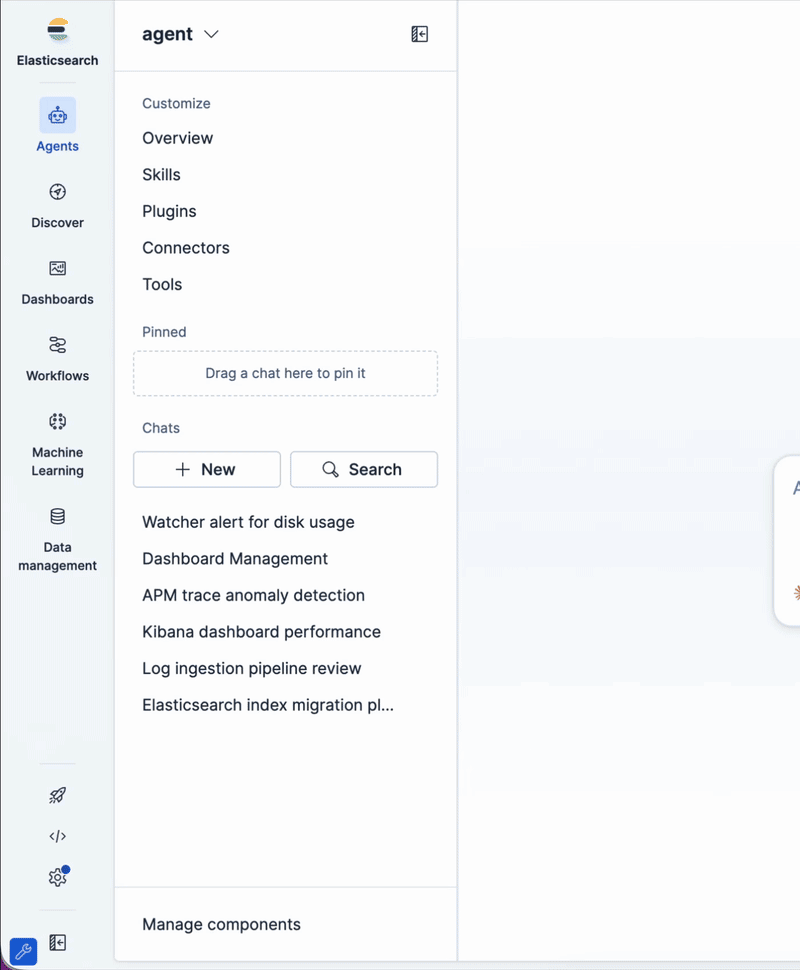Open Discover compass icon
The width and height of the screenshot is (800, 970).
tap(58, 192)
